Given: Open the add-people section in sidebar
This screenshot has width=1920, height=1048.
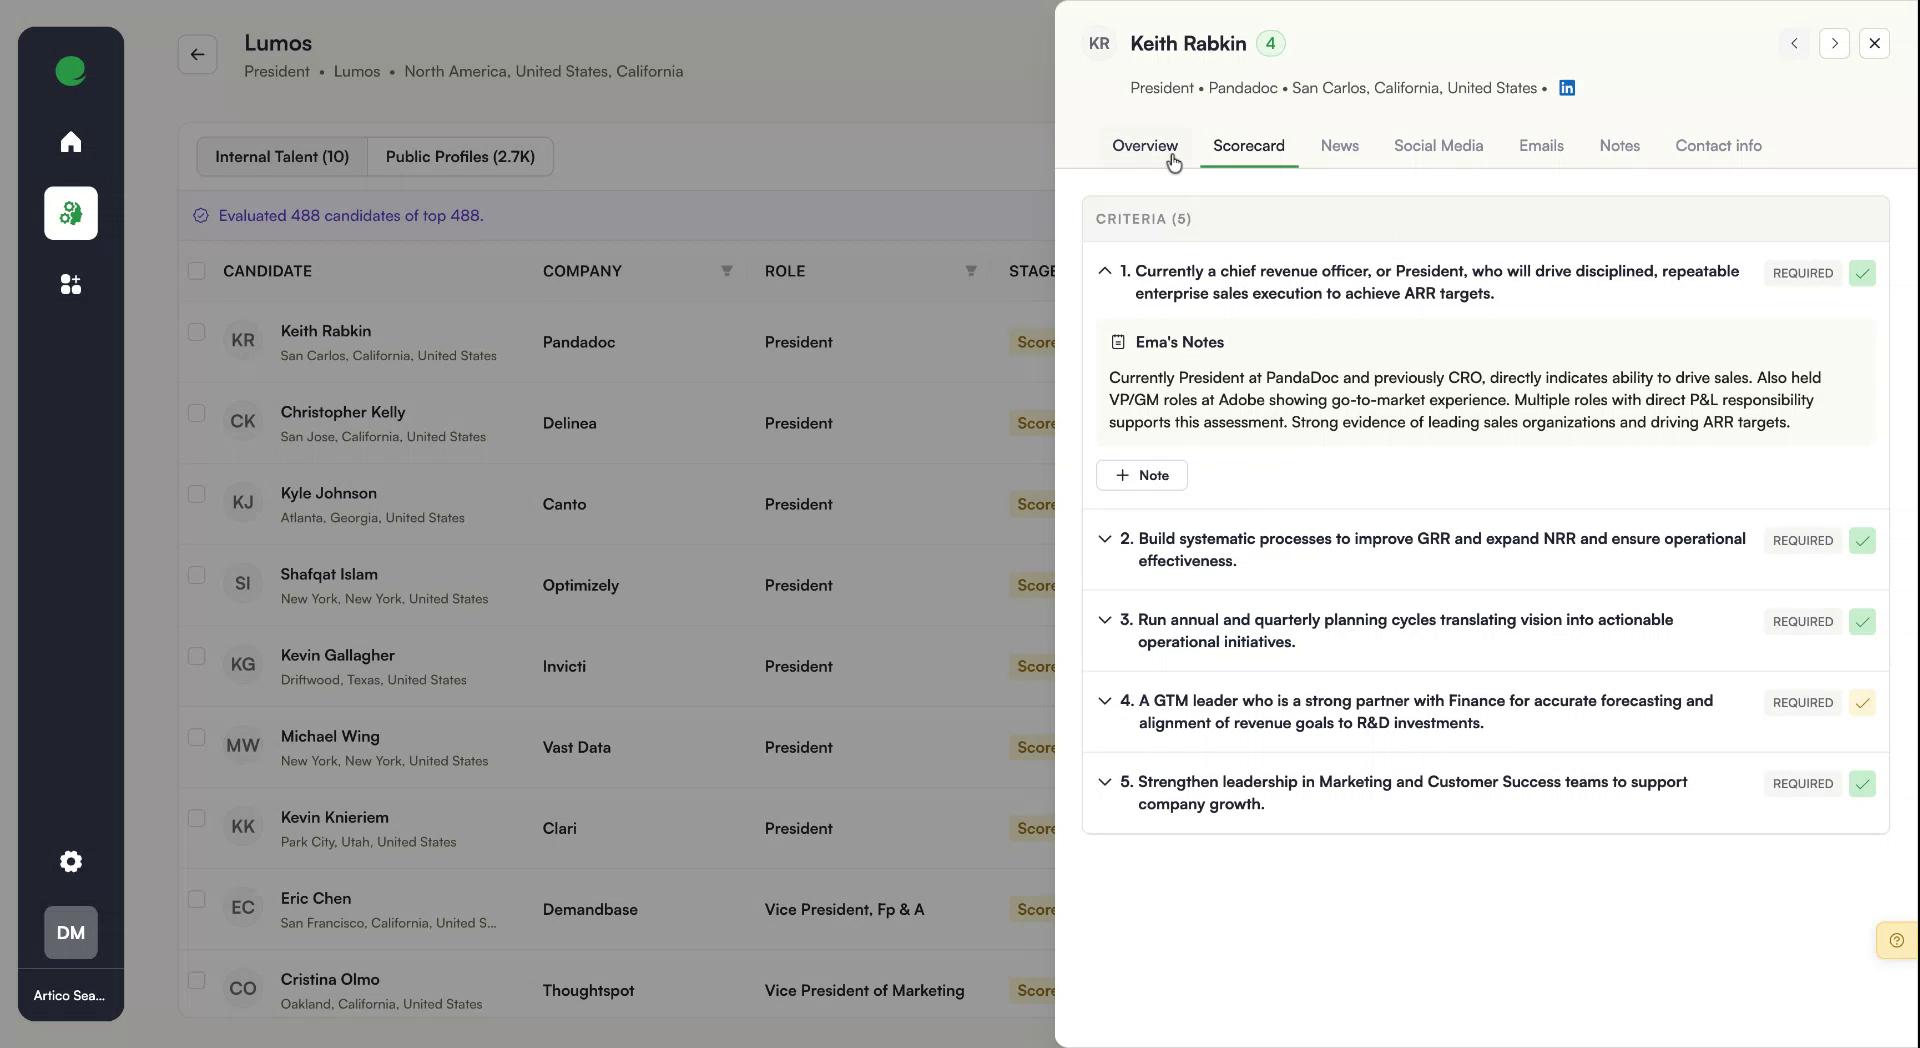Looking at the screenshot, I should (x=70, y=284).
